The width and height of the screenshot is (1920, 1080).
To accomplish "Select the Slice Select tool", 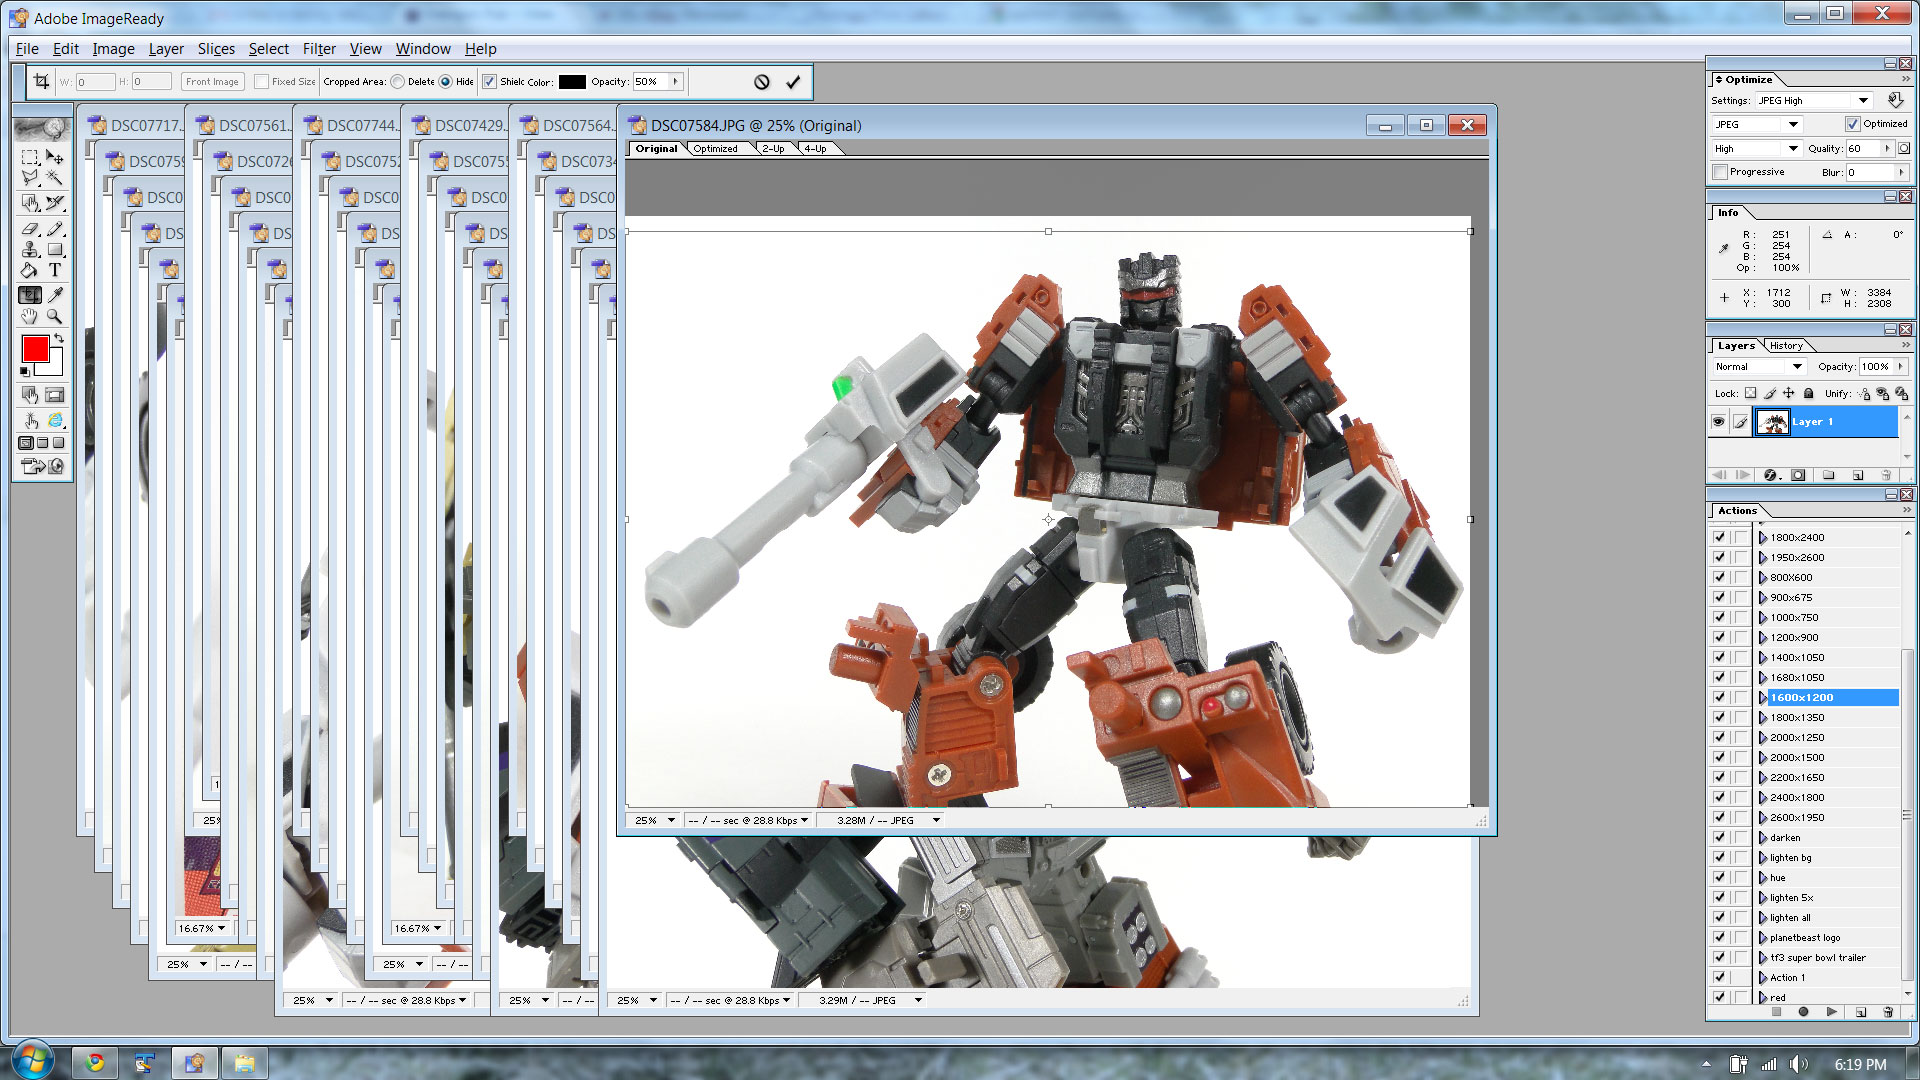I will point(30,203).
